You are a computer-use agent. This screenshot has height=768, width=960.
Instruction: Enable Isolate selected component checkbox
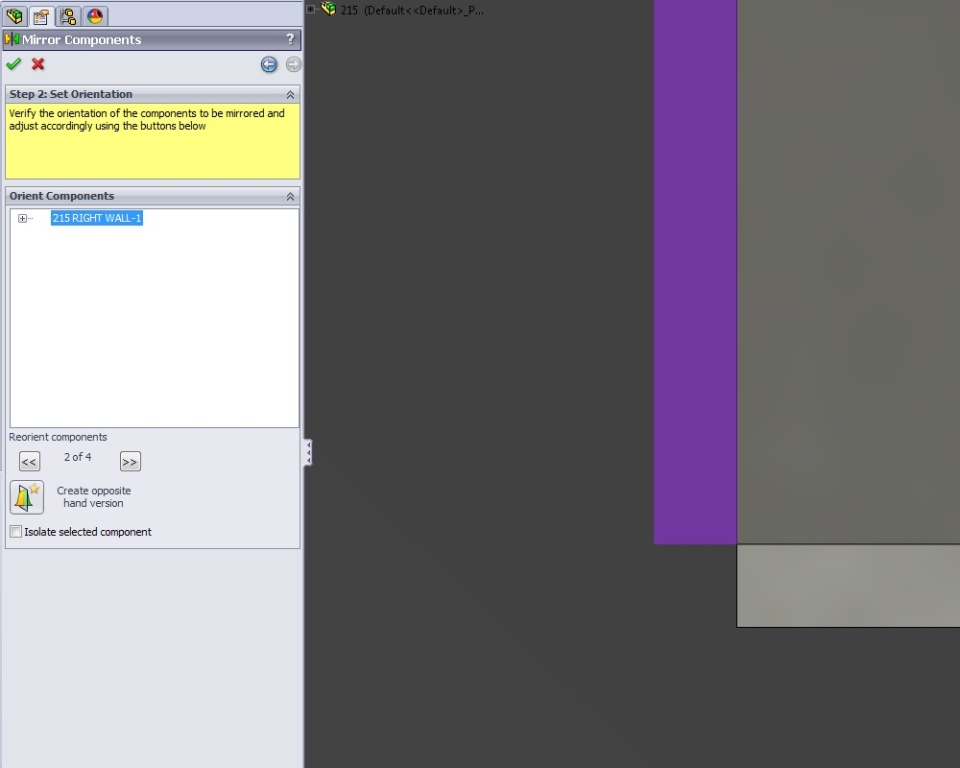pos(16,532)
